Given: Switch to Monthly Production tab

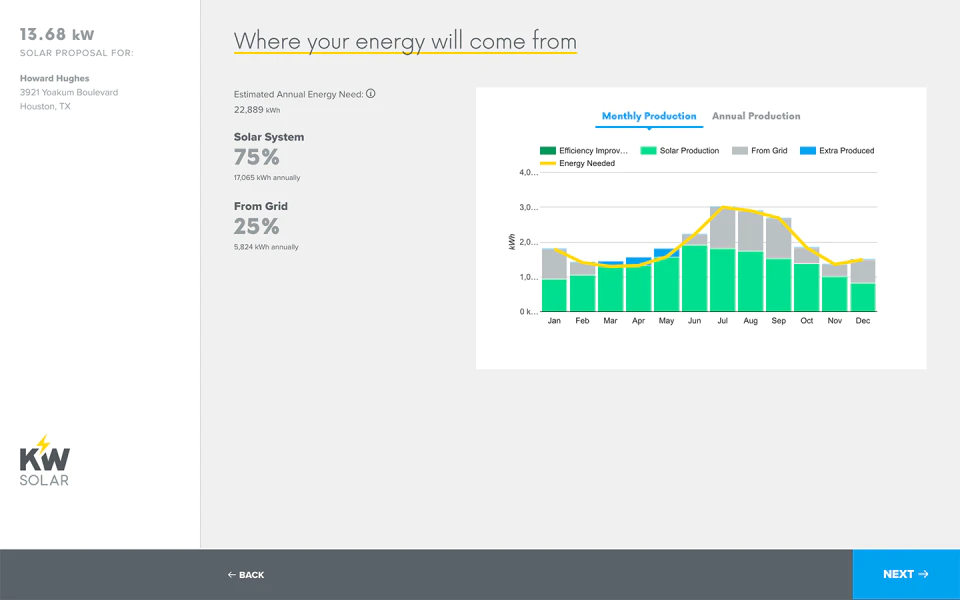Looking at the screenshot, I should pyautogui.click(x=649, y=116).
